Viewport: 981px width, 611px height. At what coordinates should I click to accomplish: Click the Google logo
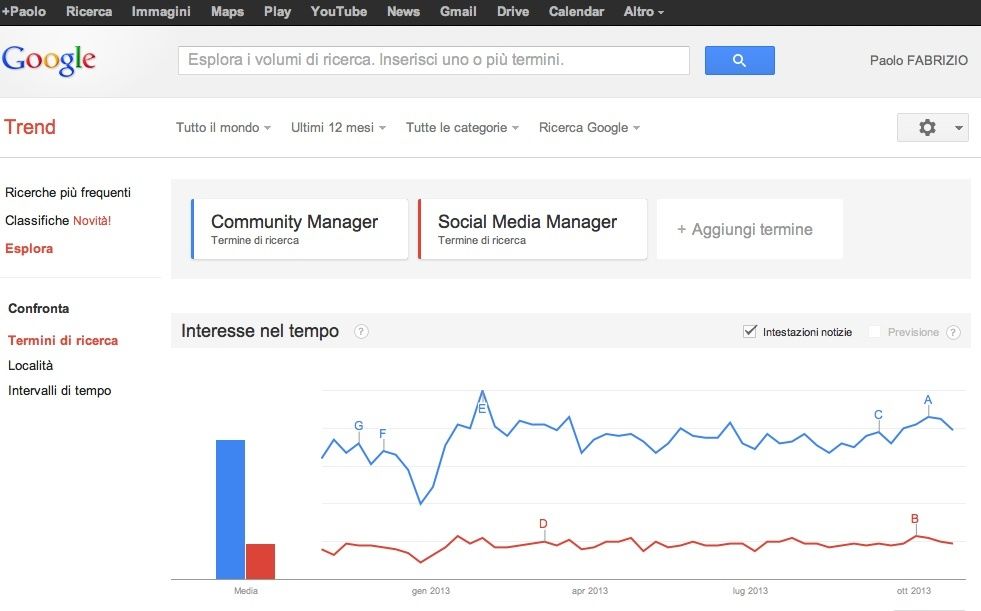click(x=49, y=60)
